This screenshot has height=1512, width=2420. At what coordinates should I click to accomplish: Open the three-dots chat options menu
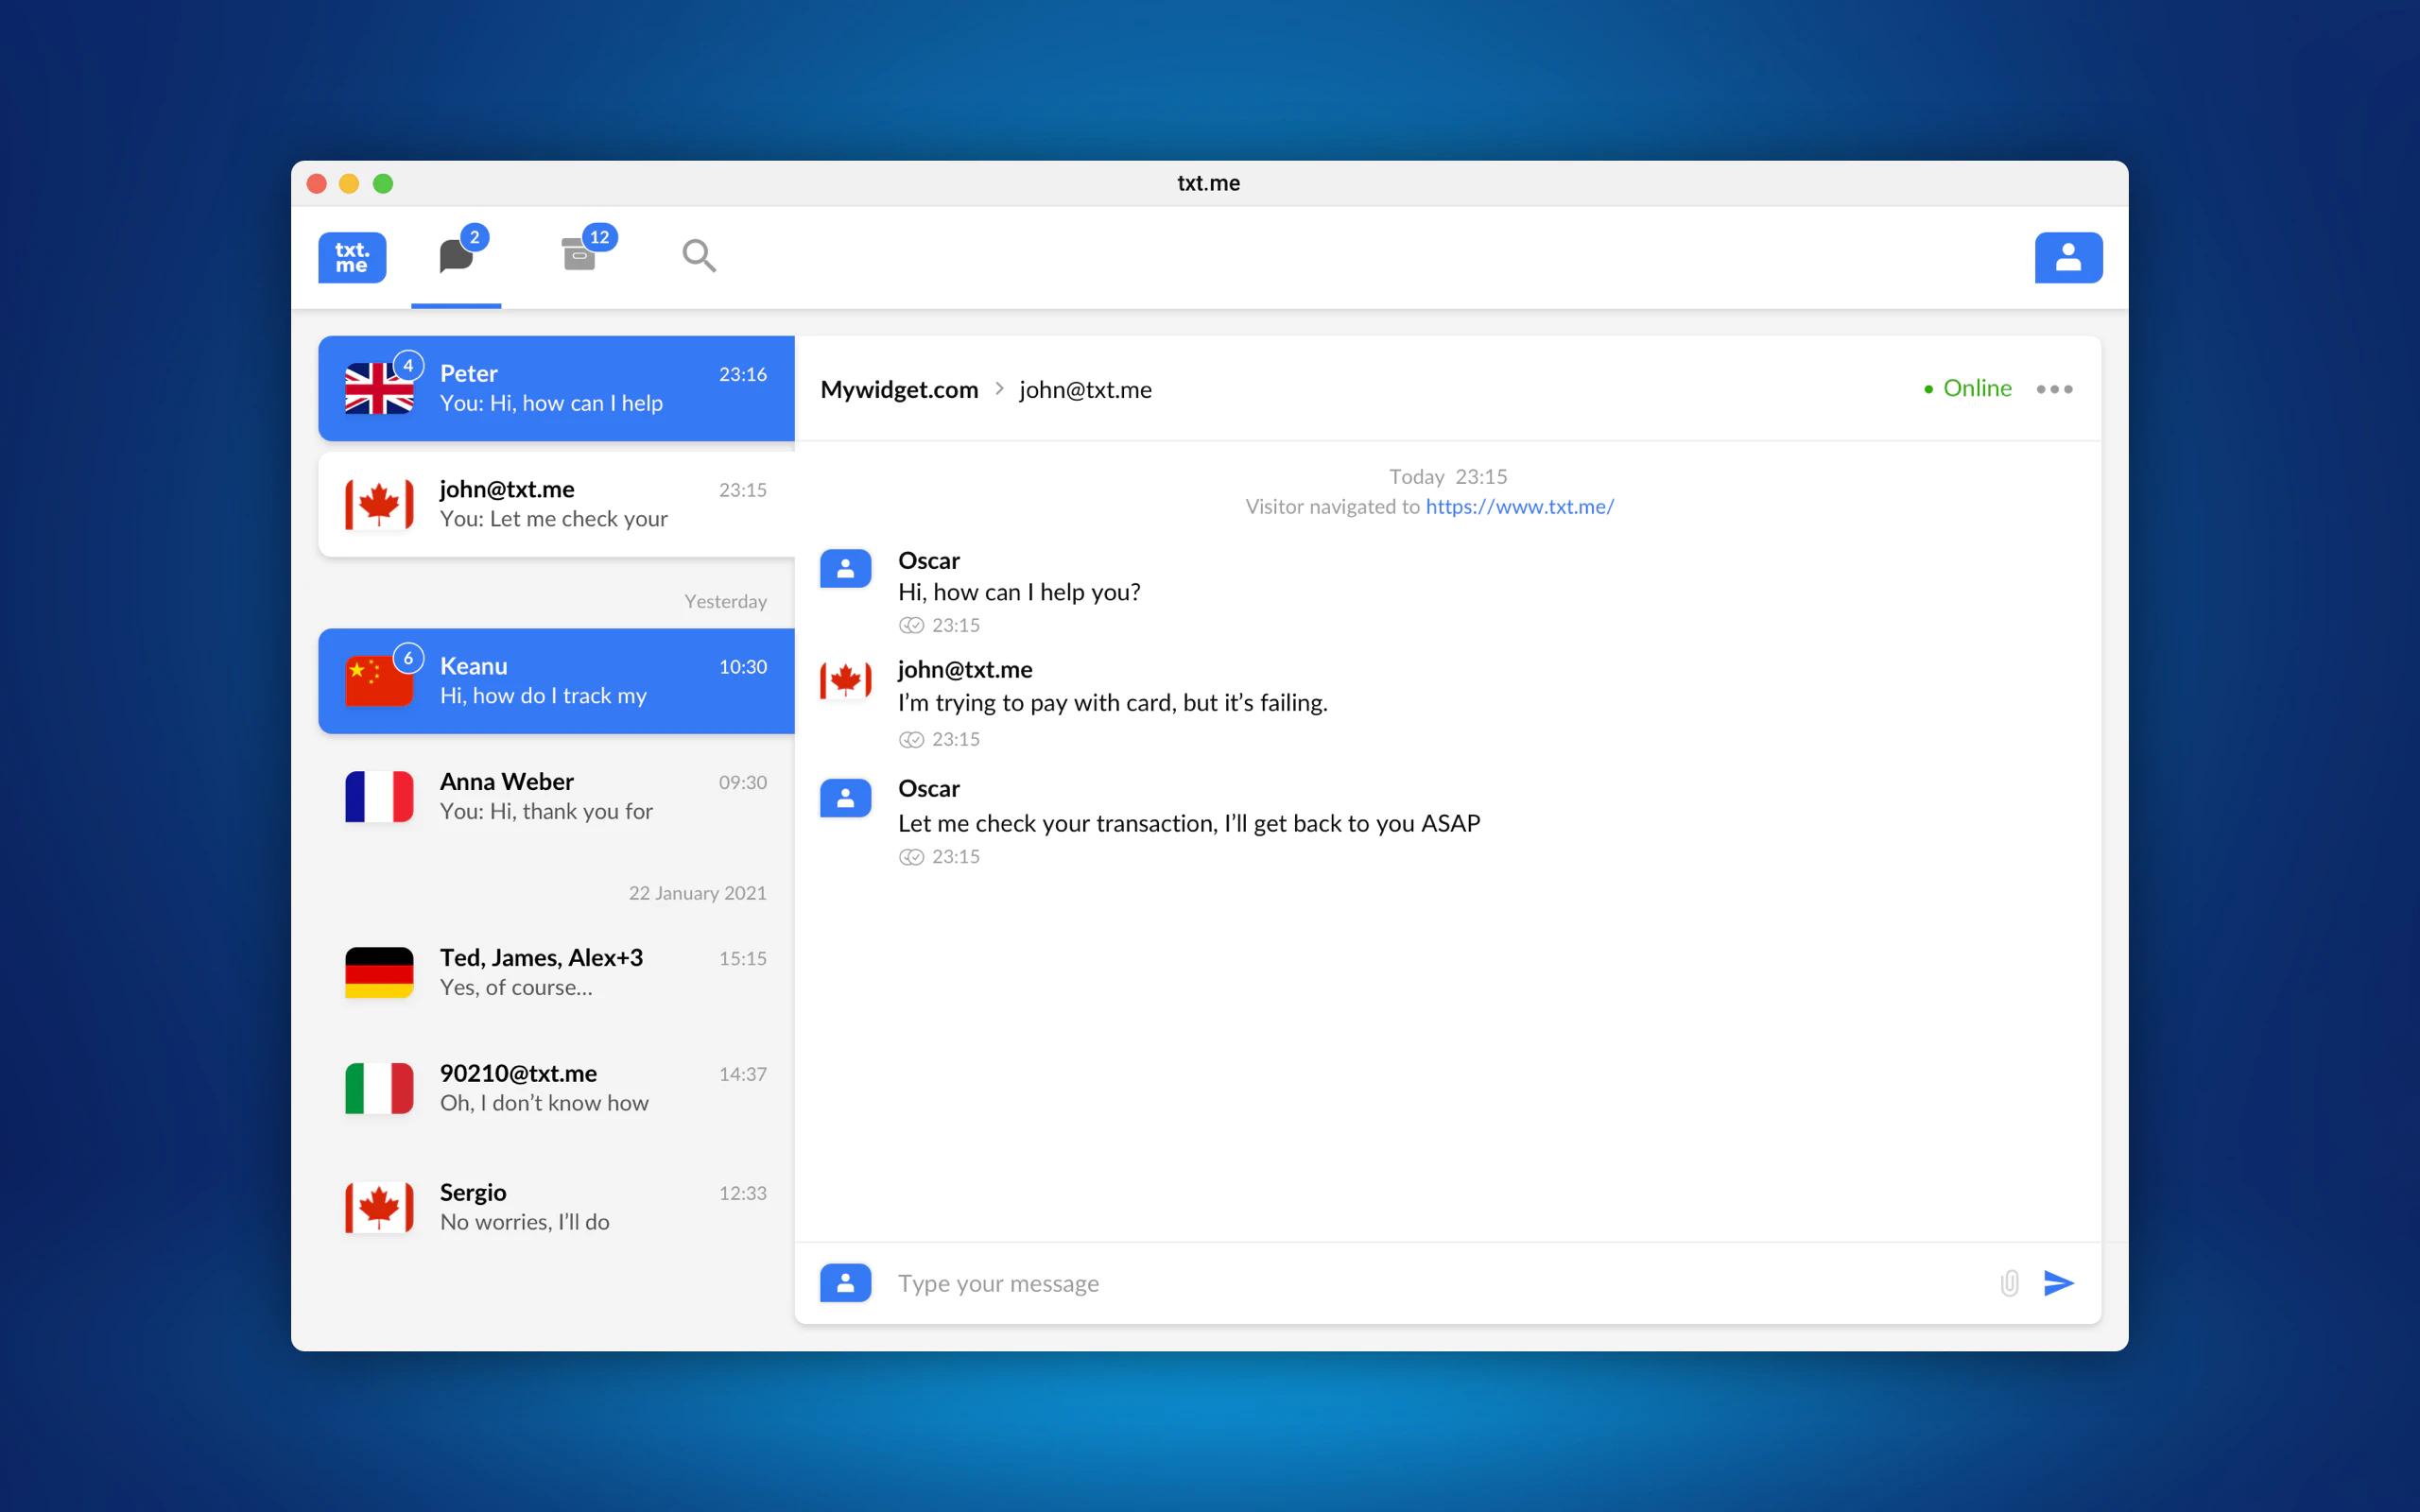[2054, 389]
